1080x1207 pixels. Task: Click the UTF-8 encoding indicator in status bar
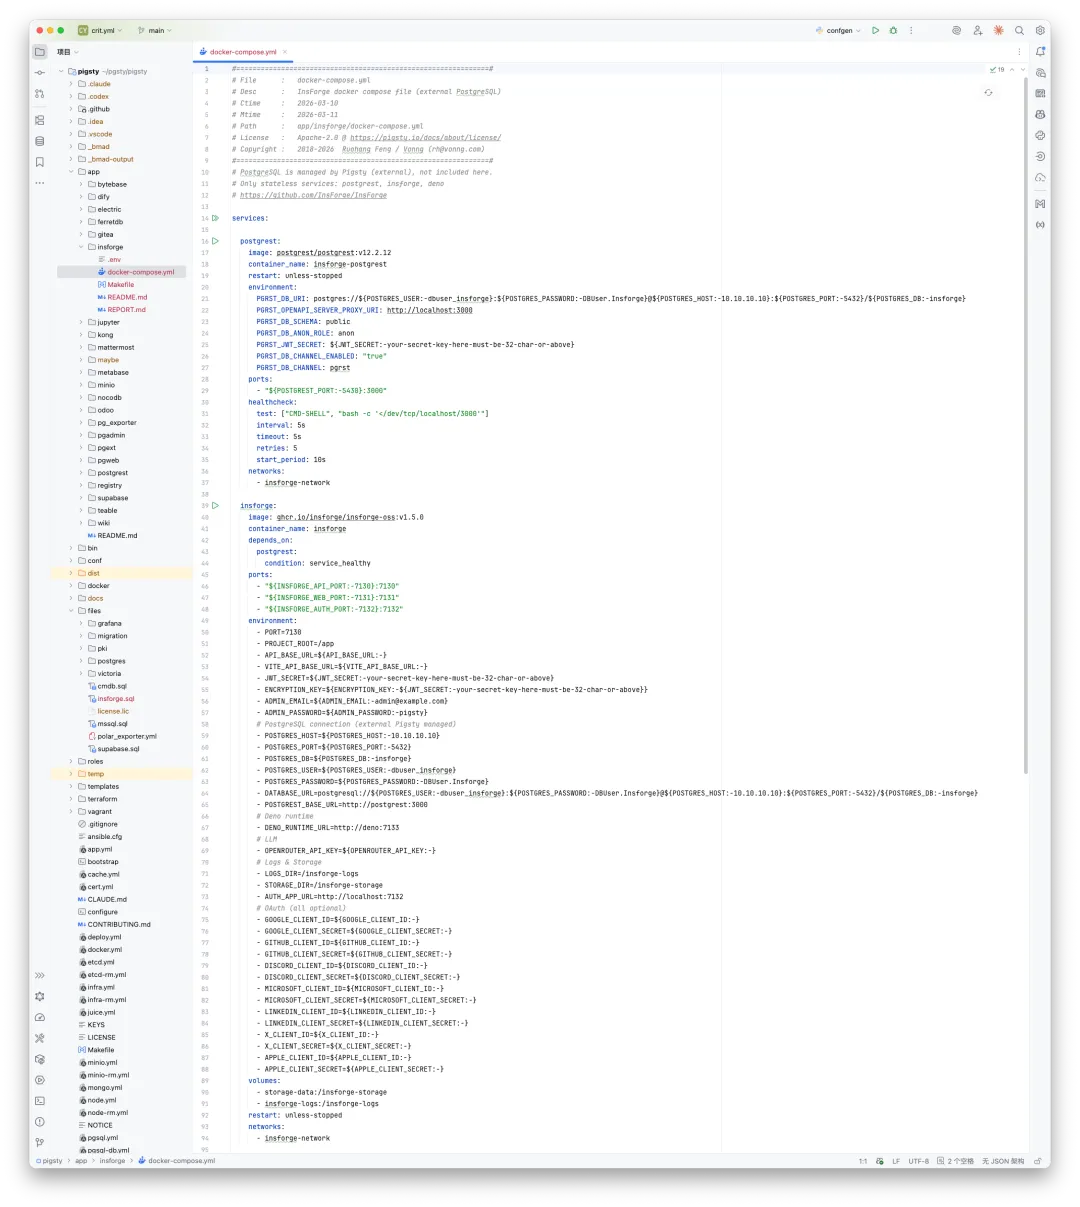[x=918, y=1161]
